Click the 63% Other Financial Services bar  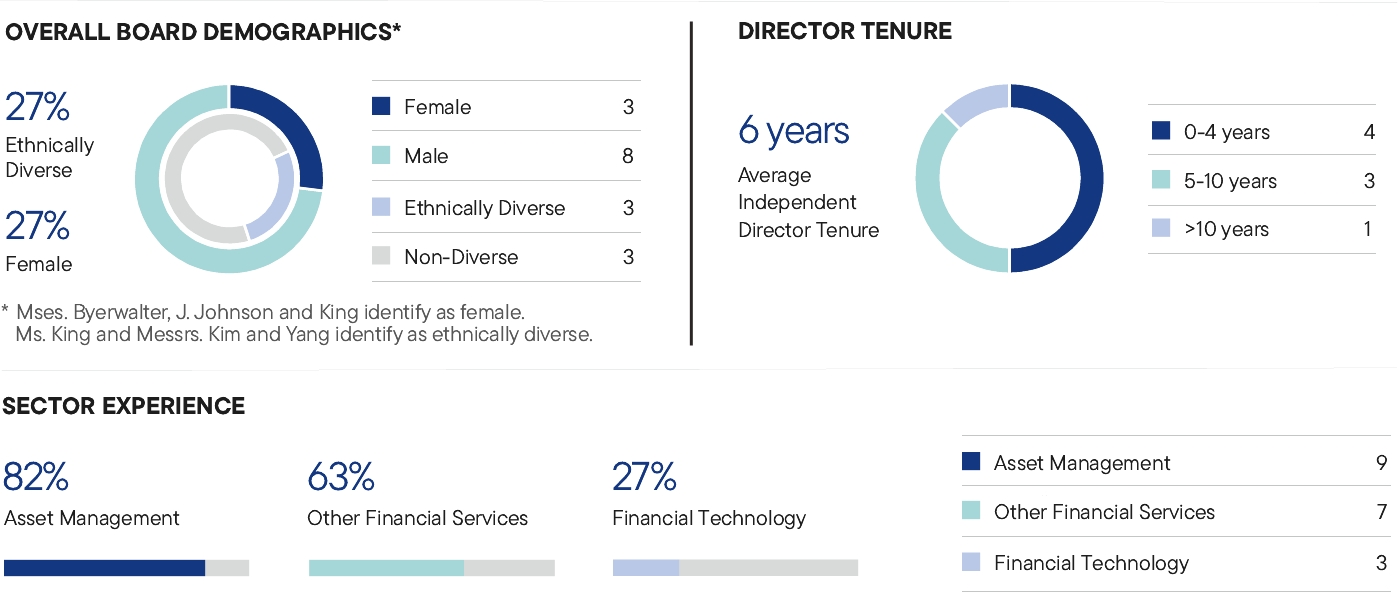(x=431, y=568)
